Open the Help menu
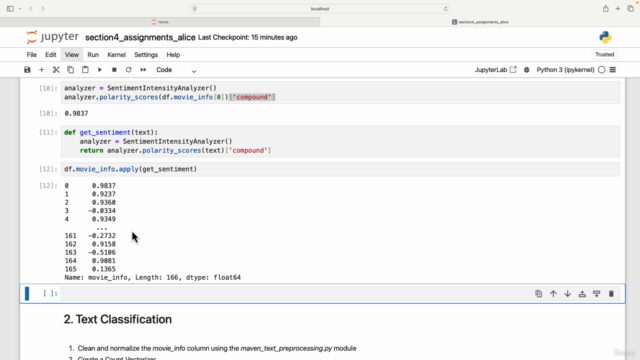The width and height of the screenshot is (640, 360). click(x=173, y=55)
